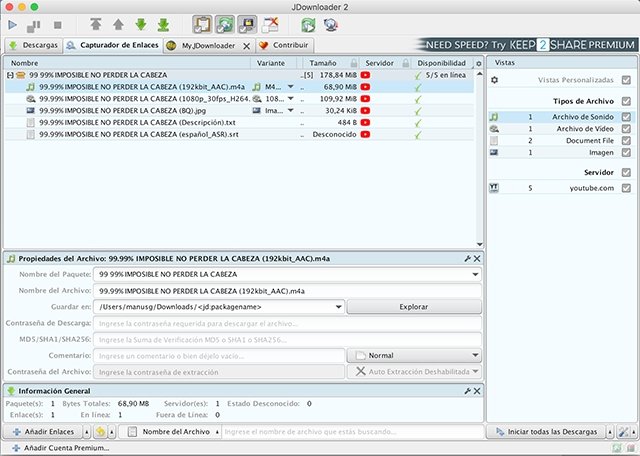The width and height of the screenshot is (640, 456).
Task: Toggle clipboard monitoring toolbar icon
Action: (x=202, y=24)
